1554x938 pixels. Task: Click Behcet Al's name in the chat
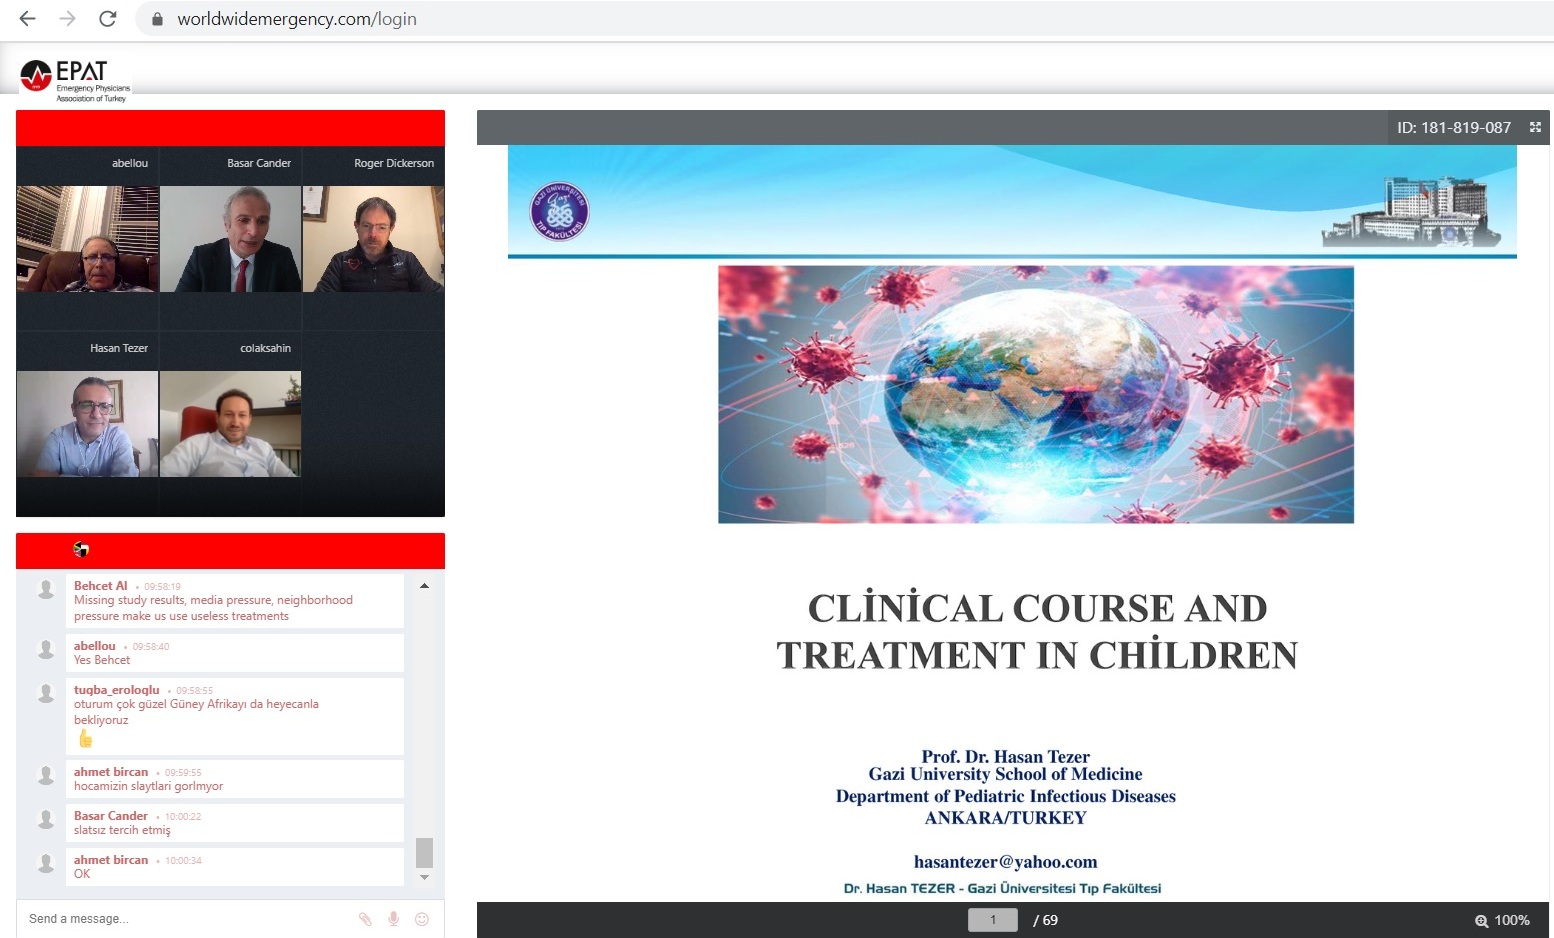(x=100, y=586)
